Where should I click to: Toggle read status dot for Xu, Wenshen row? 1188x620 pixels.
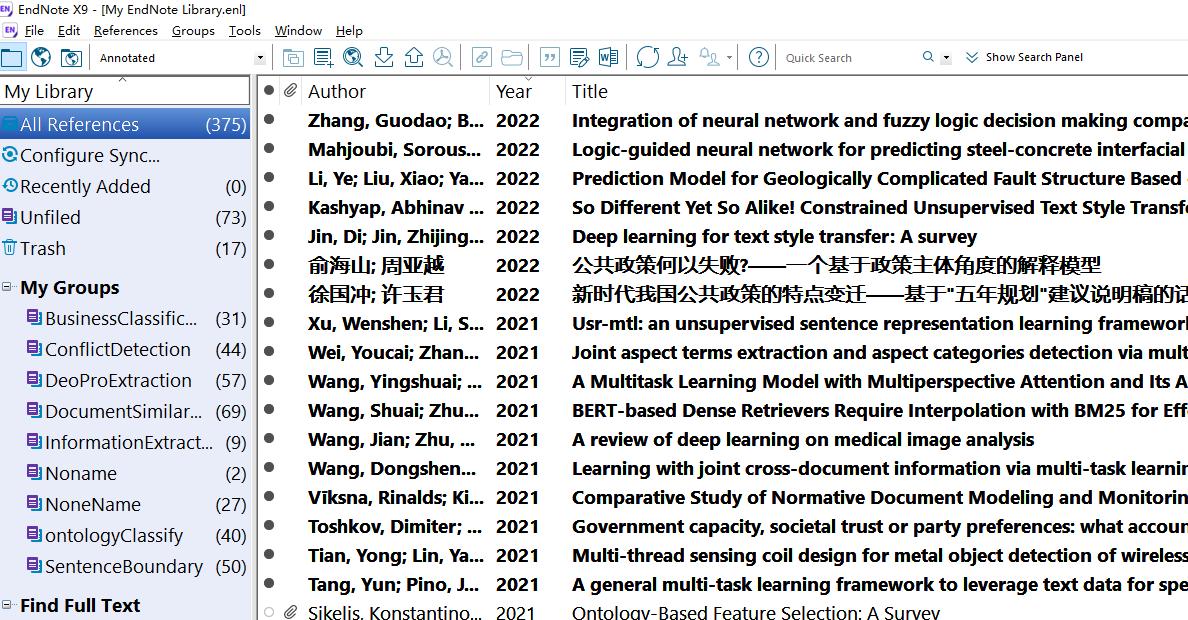(268, 322)
